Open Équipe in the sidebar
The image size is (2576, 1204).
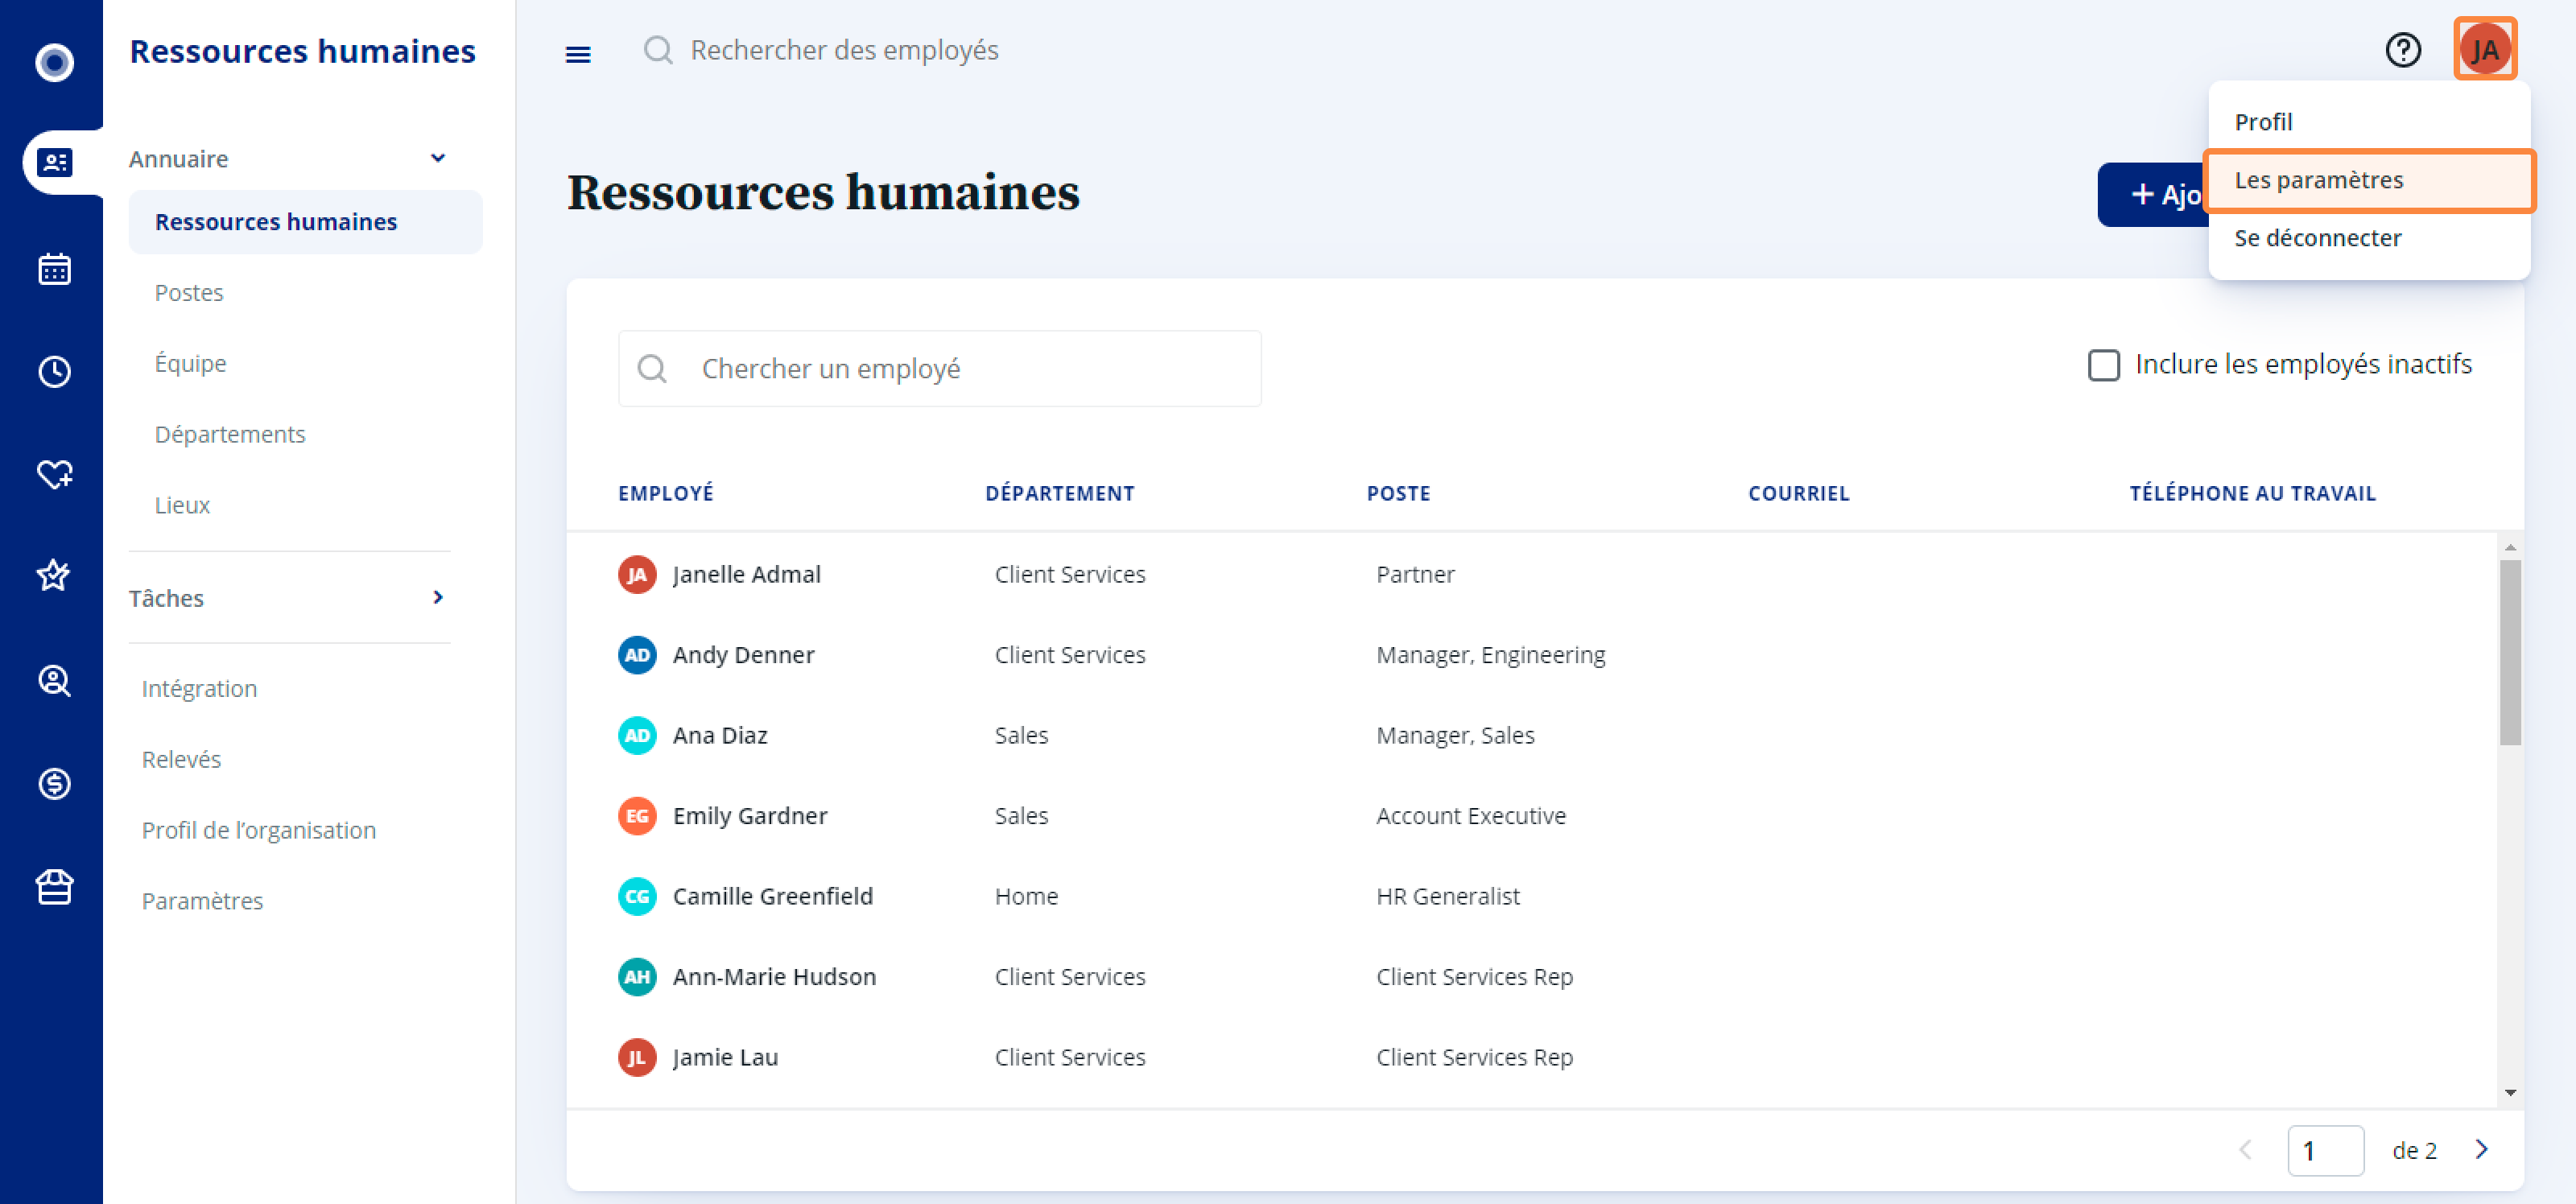(190, 363)
